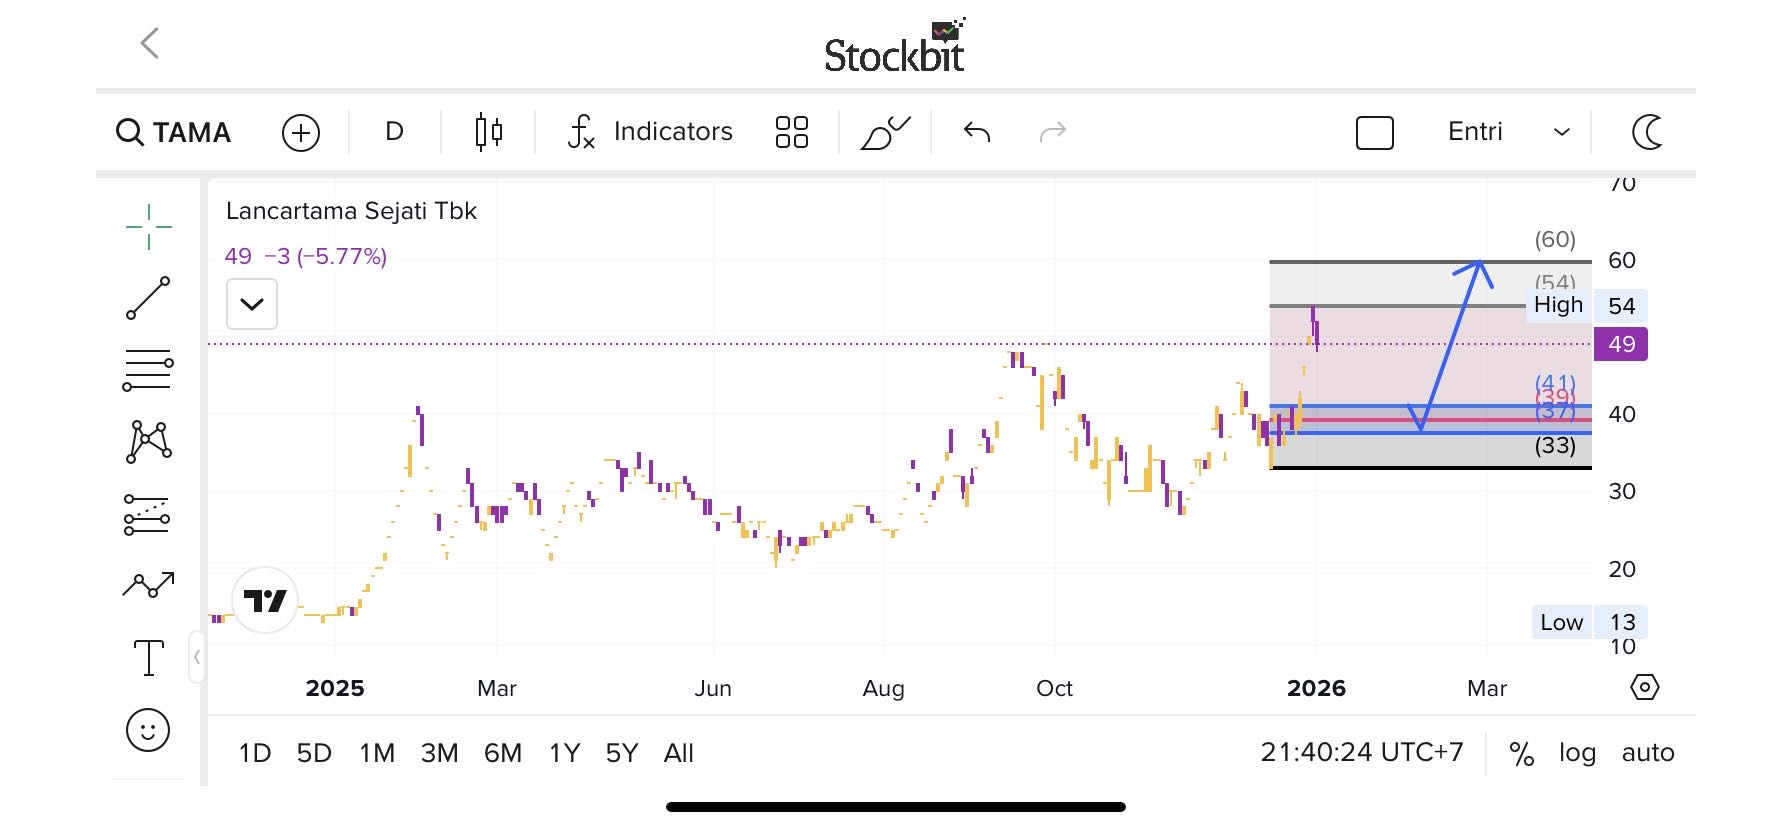Go back with the top-left arrow

150,43
